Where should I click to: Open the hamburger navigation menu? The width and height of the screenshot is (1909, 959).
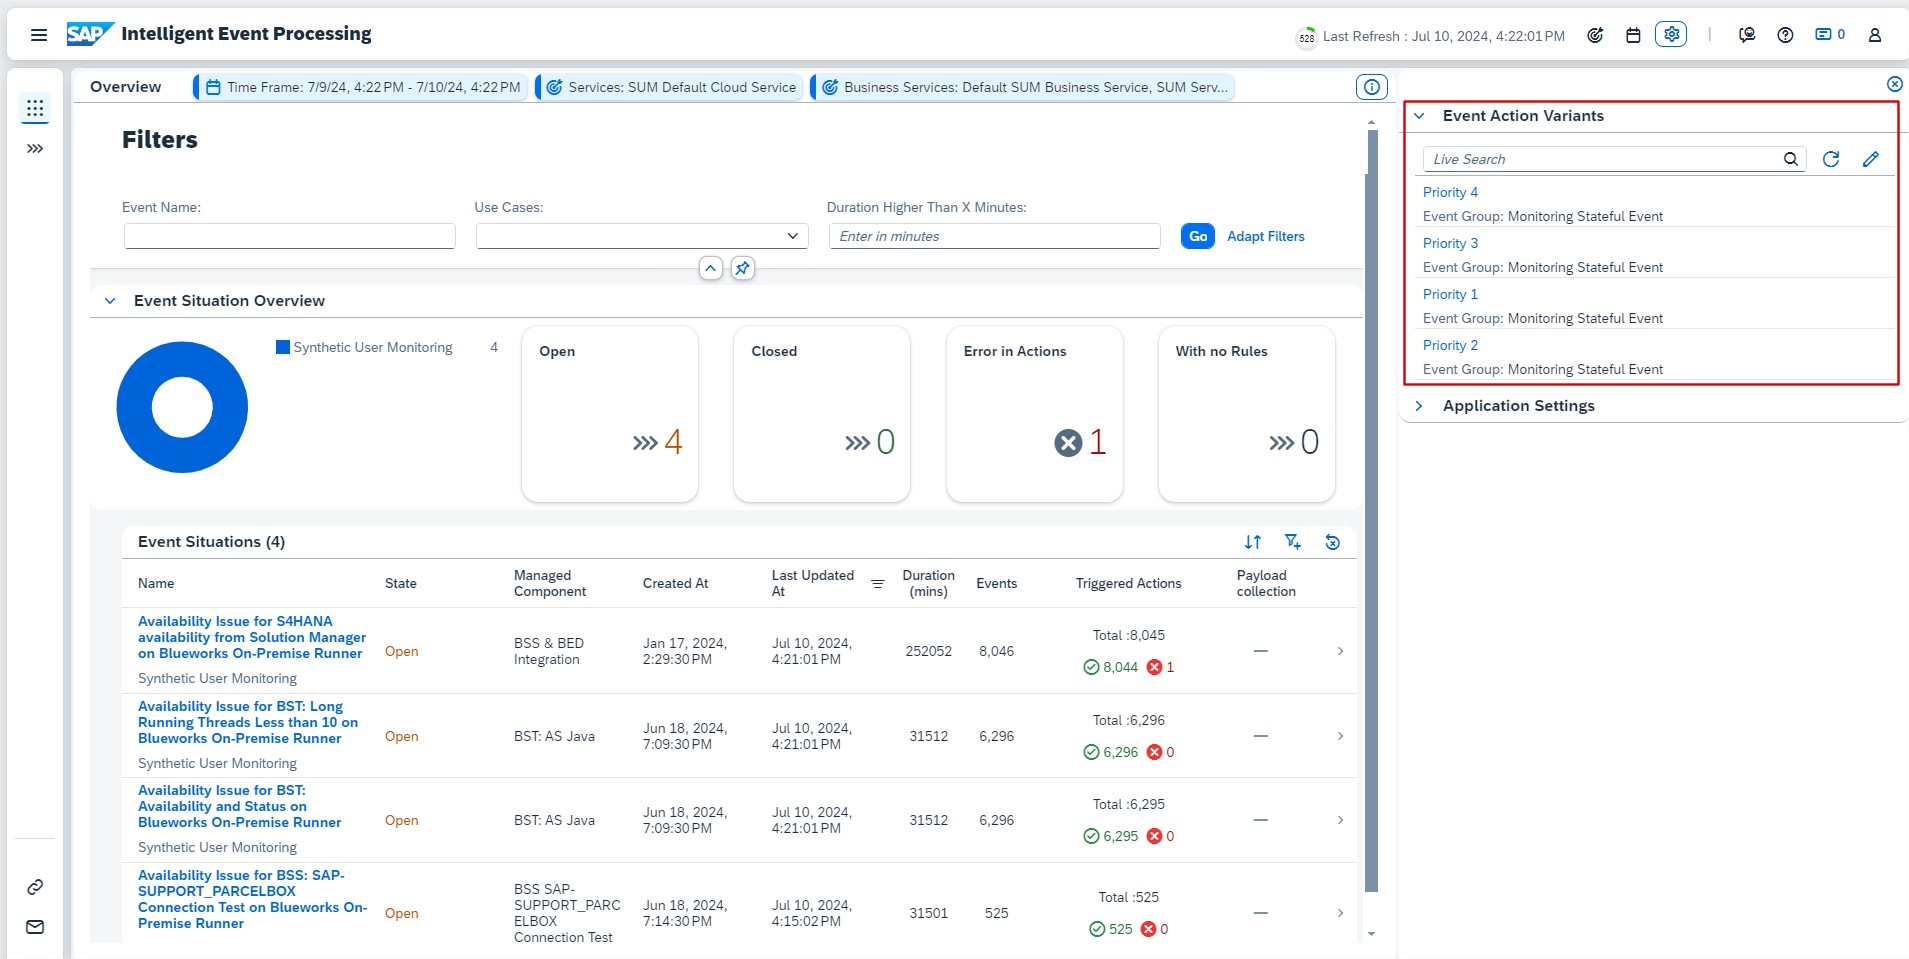[x=39, y=35]
